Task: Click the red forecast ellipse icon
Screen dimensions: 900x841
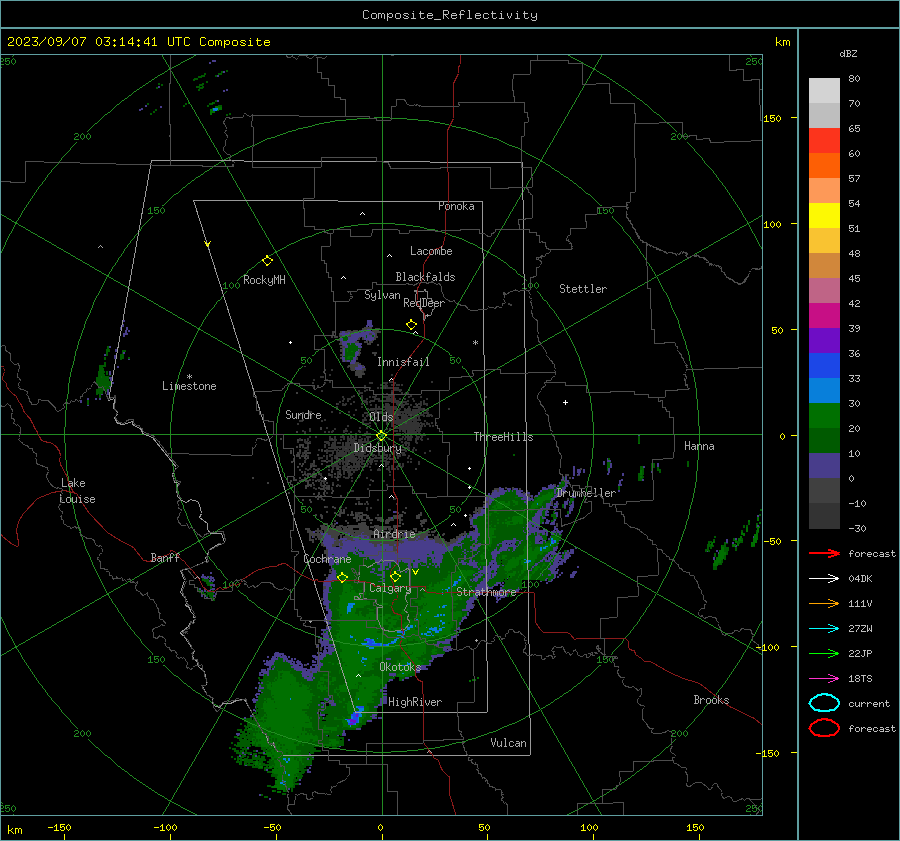Action: pyautogui.click(x=824, y=728)
